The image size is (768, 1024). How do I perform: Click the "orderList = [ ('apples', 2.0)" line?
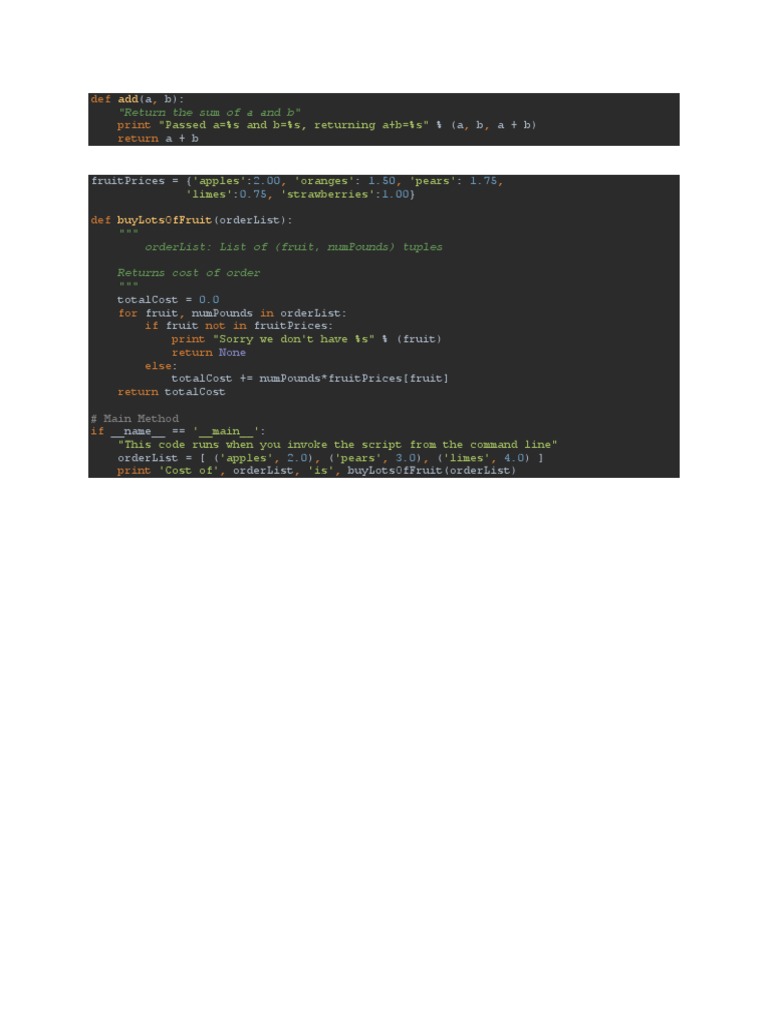tap(330, 458)
